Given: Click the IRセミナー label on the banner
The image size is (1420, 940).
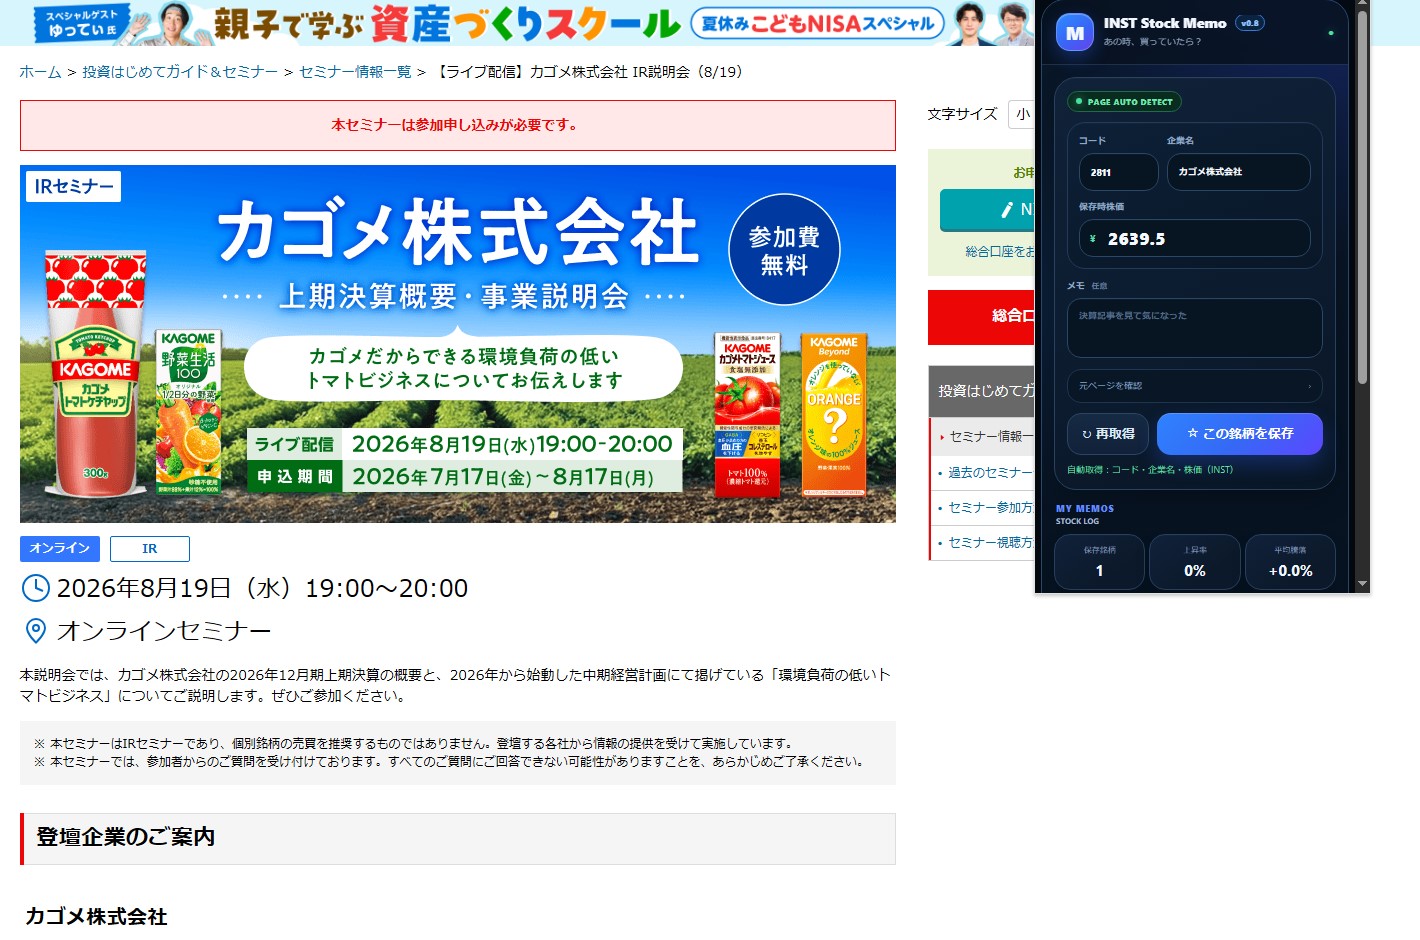Looking at the screenshot, I should point(74,187).
